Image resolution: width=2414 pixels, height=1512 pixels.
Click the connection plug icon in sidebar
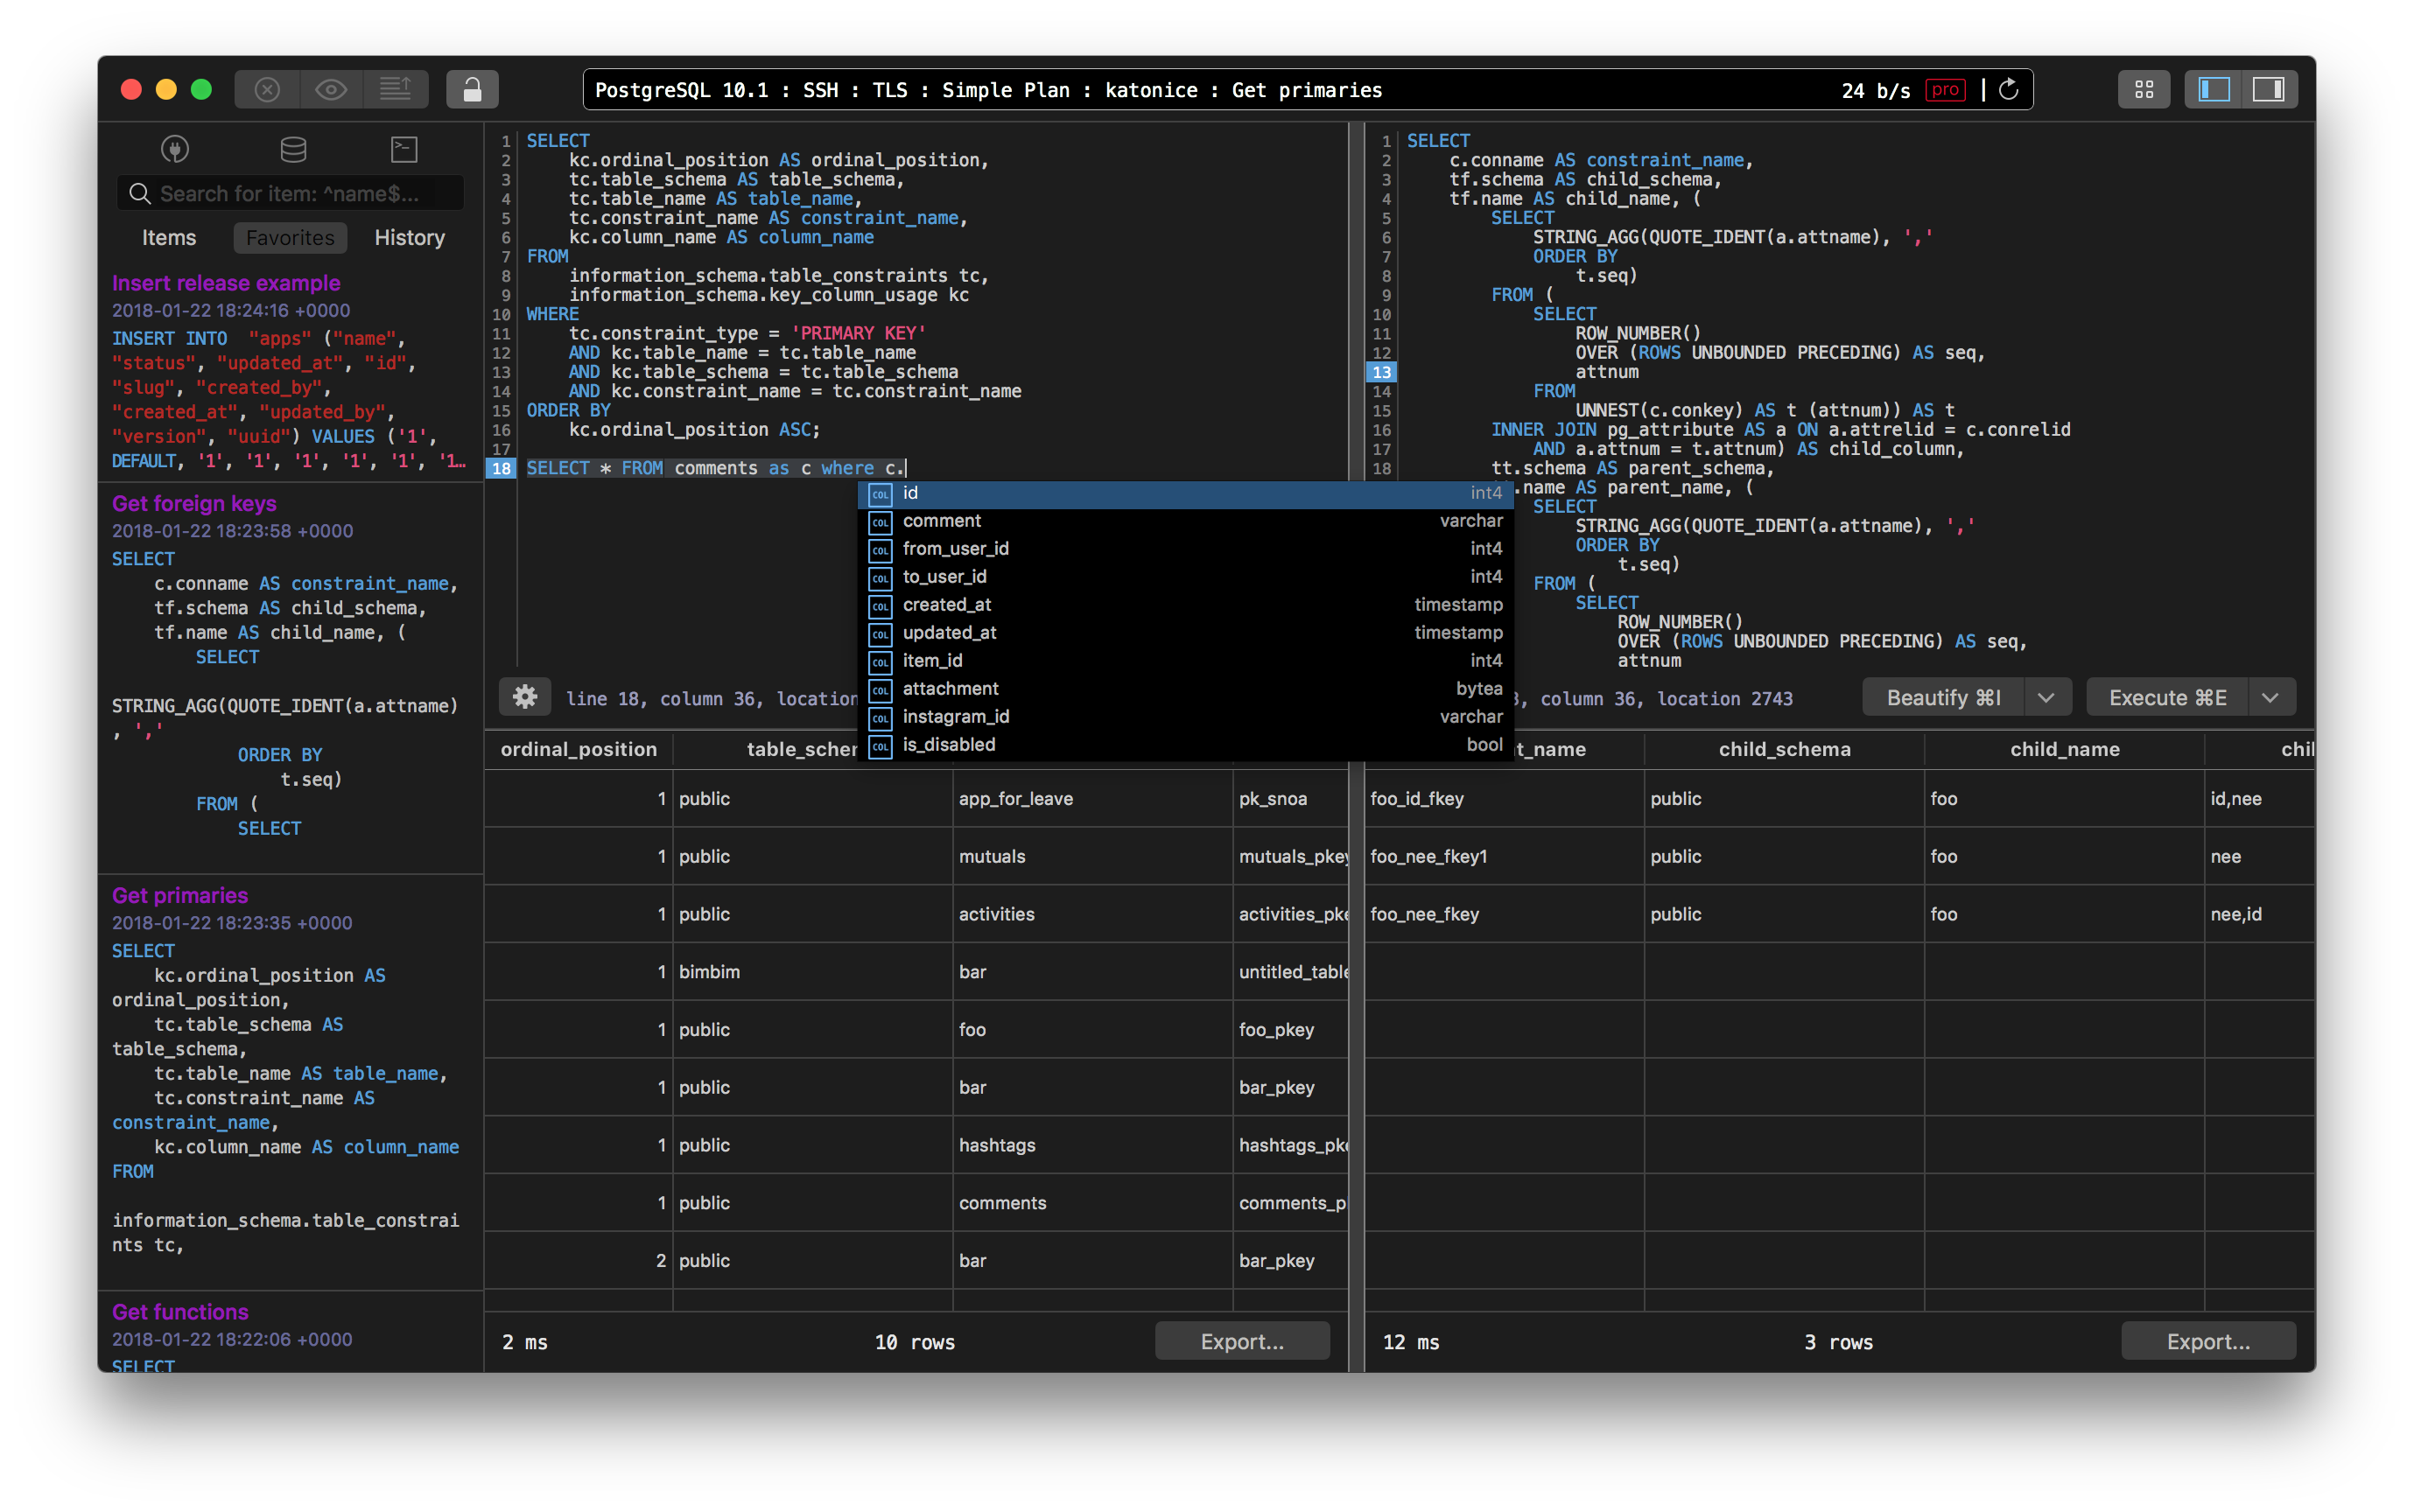pyautogui.click(x=175, y=149)
